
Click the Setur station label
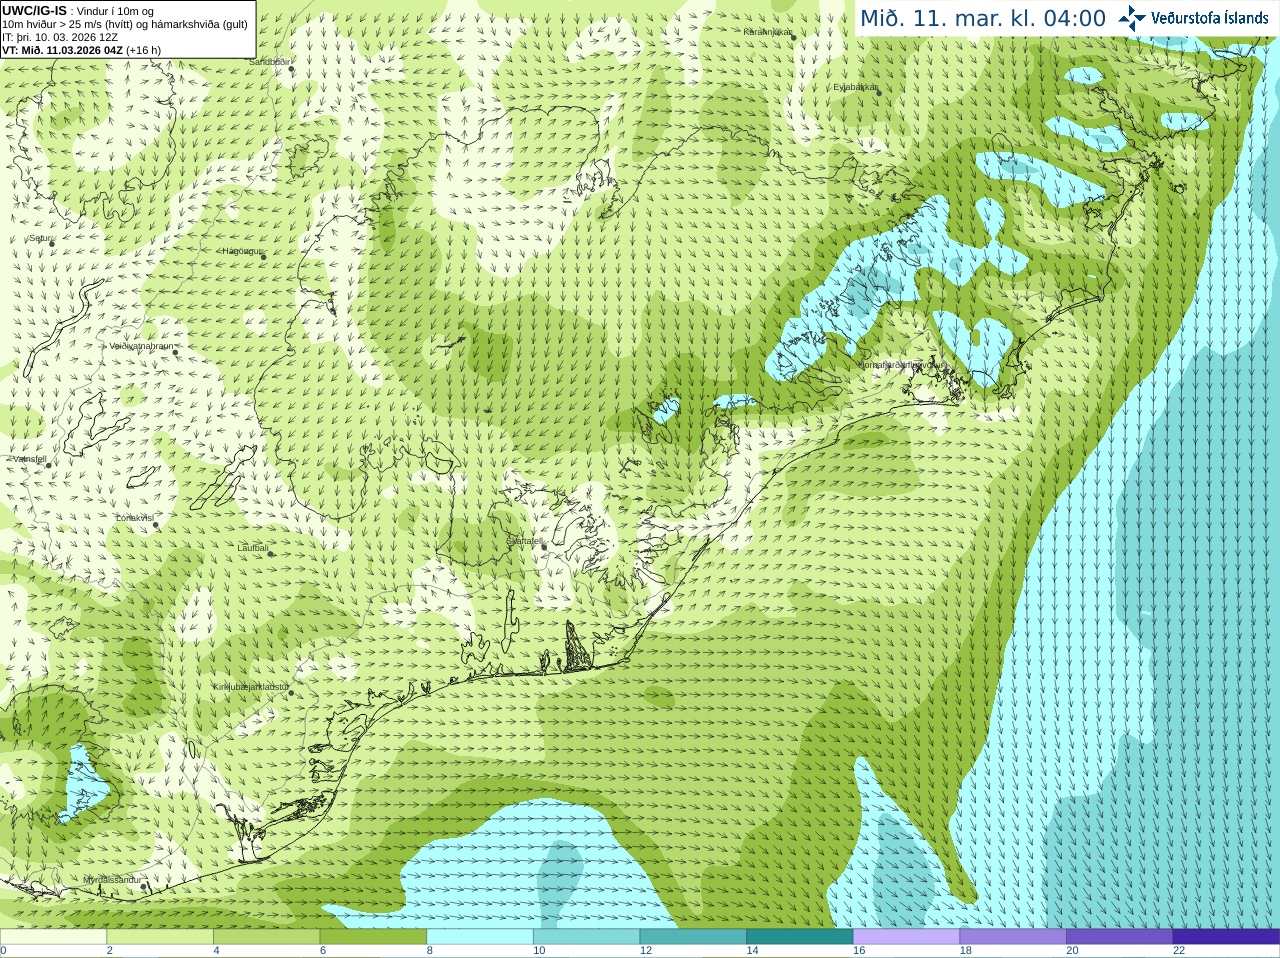[x=40, y=238]
